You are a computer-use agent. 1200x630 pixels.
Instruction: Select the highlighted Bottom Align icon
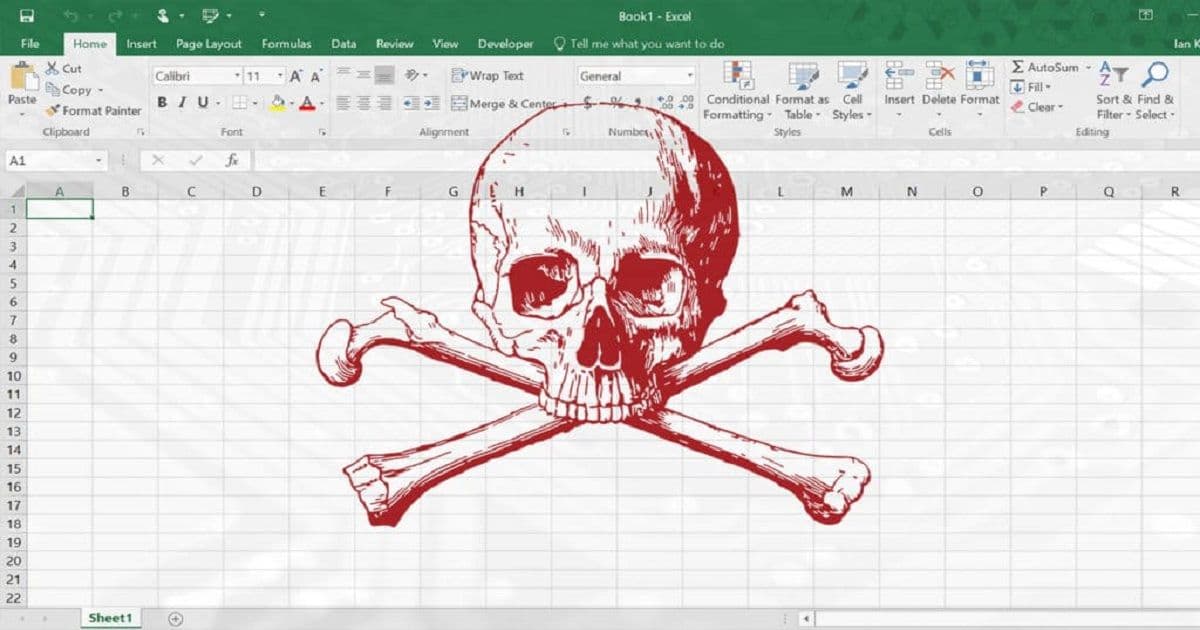click(x=384, y=75)
